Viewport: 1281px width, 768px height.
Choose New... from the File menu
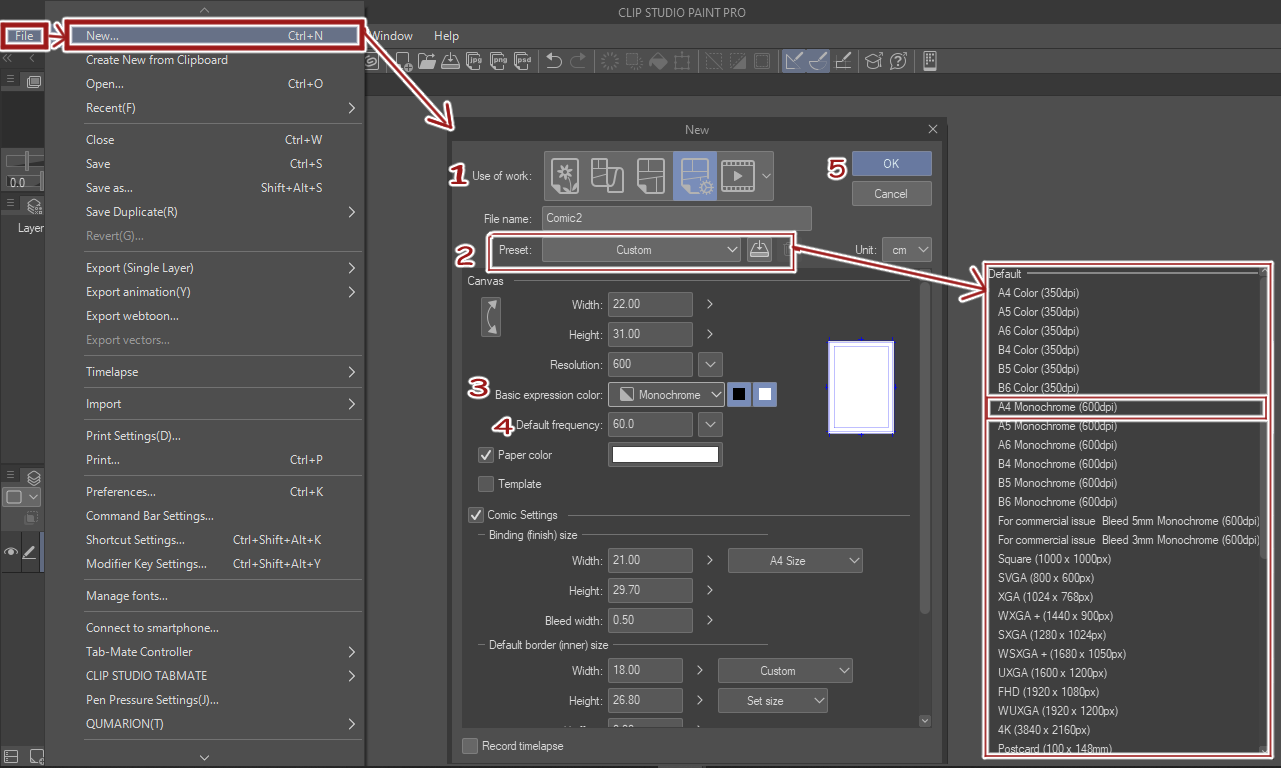click(x=215, y=36)
